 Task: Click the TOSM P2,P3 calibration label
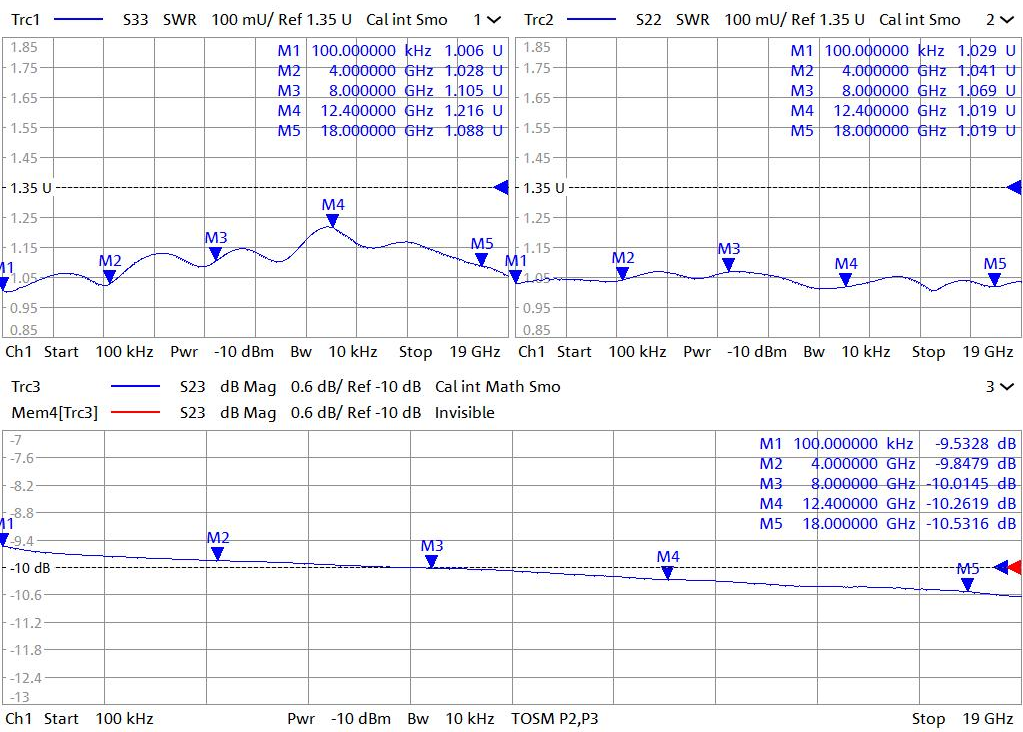[555, 718]
